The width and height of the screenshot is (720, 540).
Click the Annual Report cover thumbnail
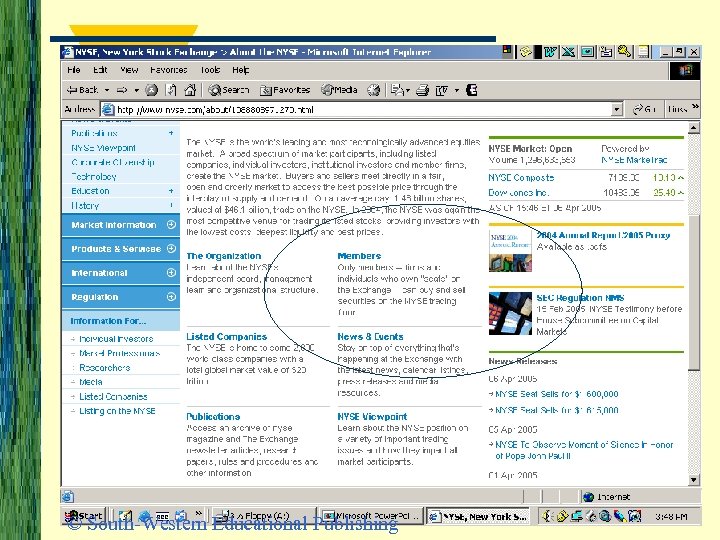[510, 251]
